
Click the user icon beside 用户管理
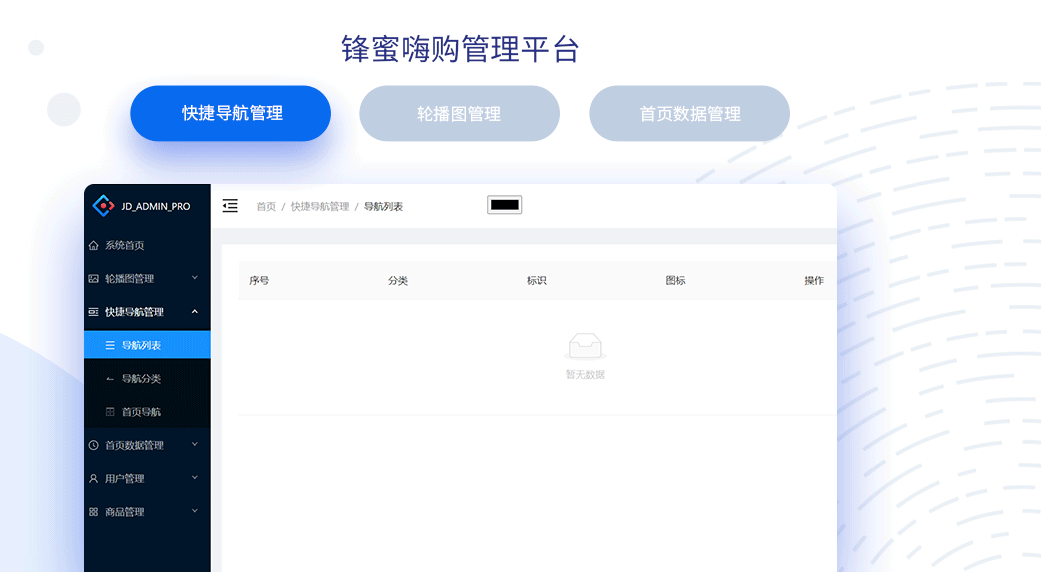(94, 479)
